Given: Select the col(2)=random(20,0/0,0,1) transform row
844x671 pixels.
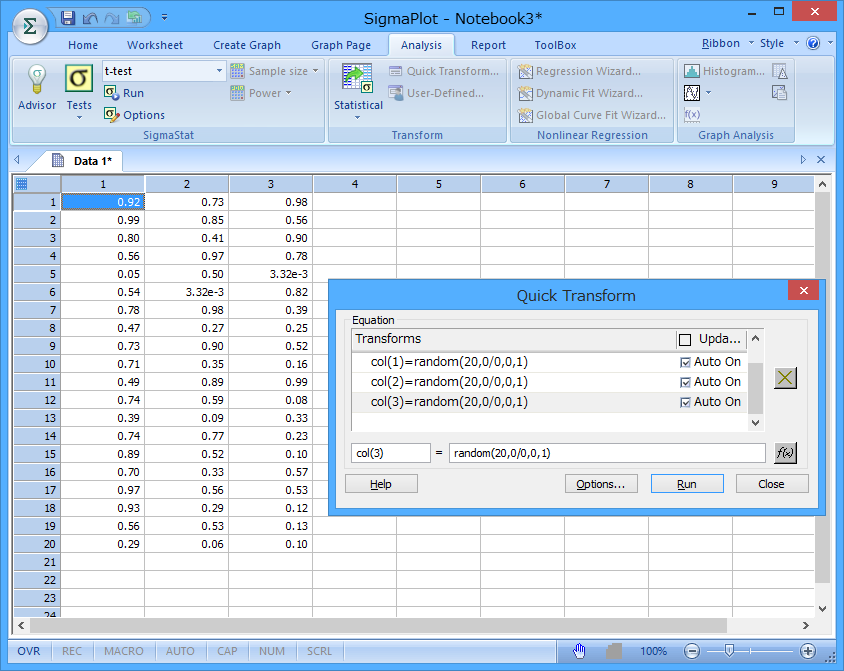Looking at the screenshot, I should click(549, 382).
